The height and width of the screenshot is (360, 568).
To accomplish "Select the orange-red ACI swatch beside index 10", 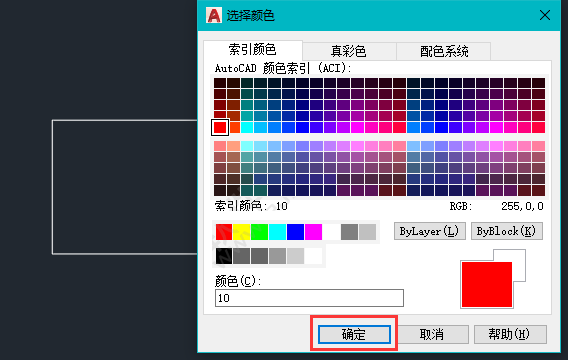I will [234, 127].
